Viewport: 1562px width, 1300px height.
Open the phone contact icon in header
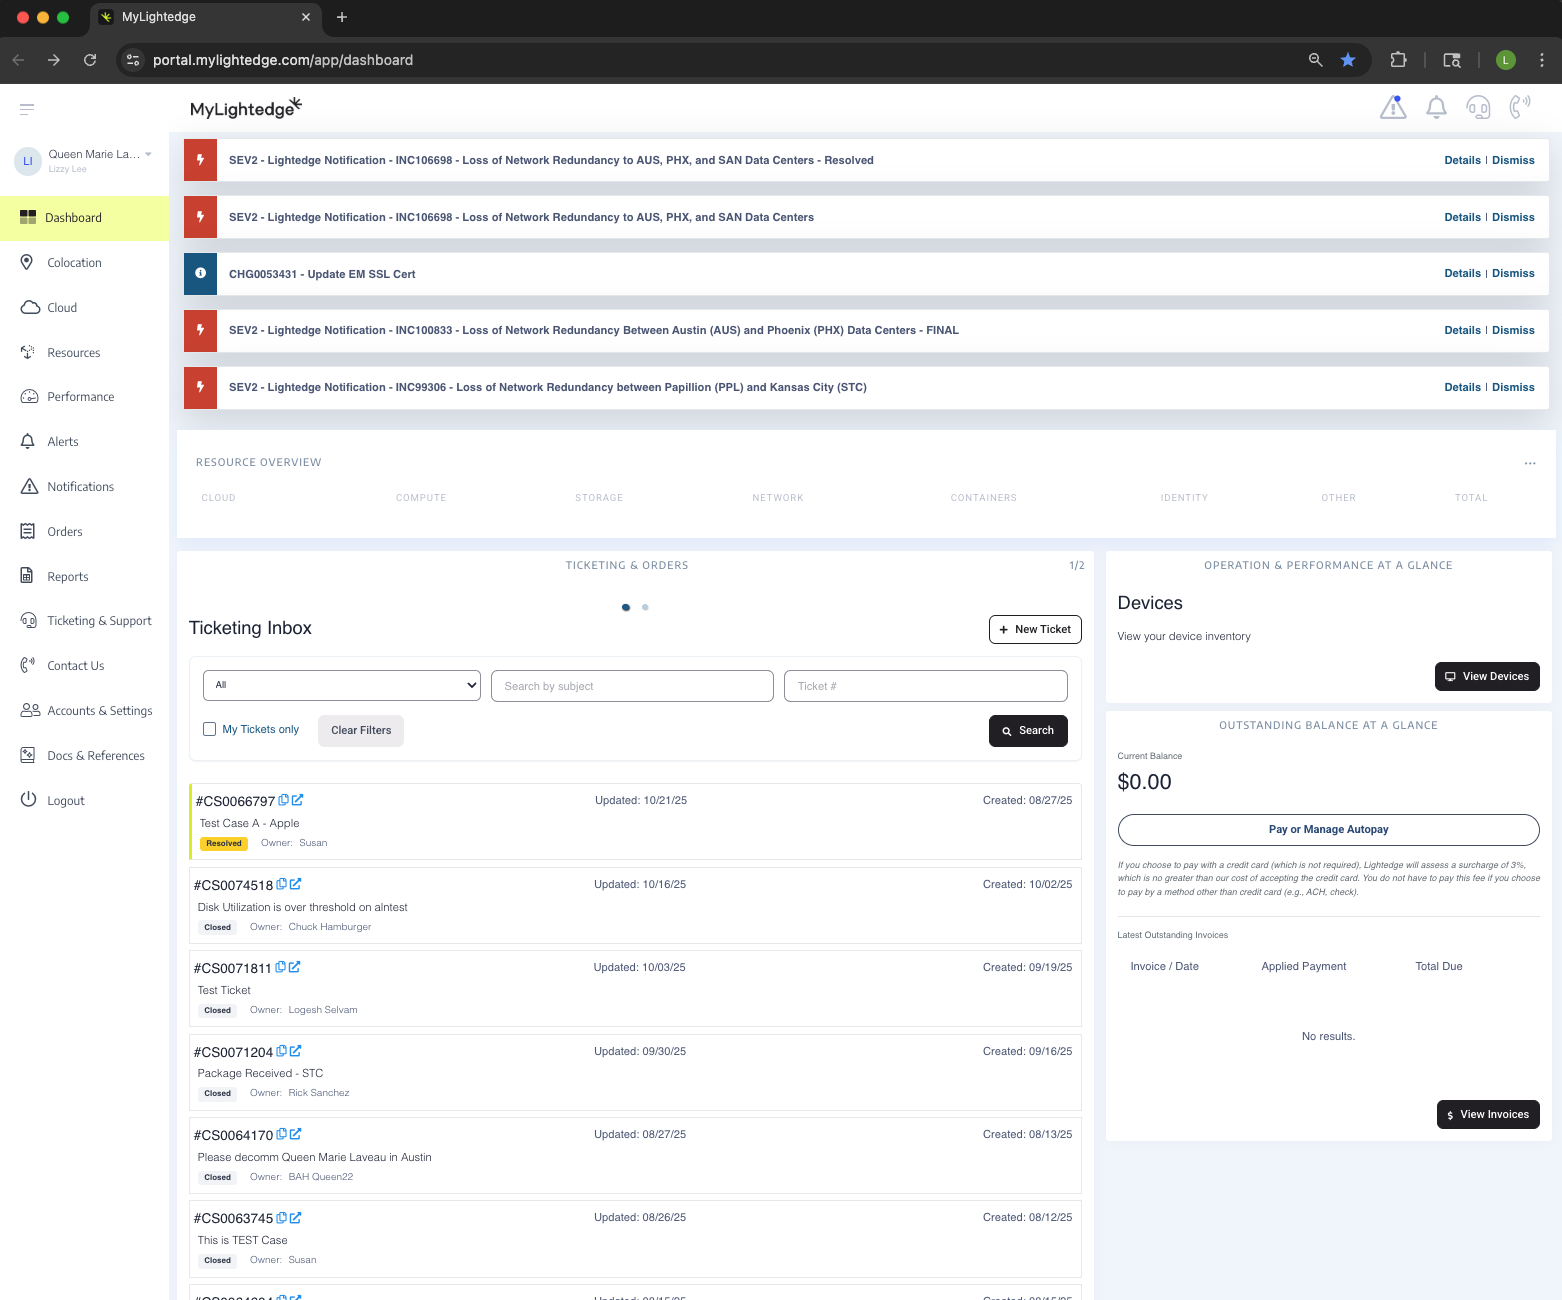1520,106
